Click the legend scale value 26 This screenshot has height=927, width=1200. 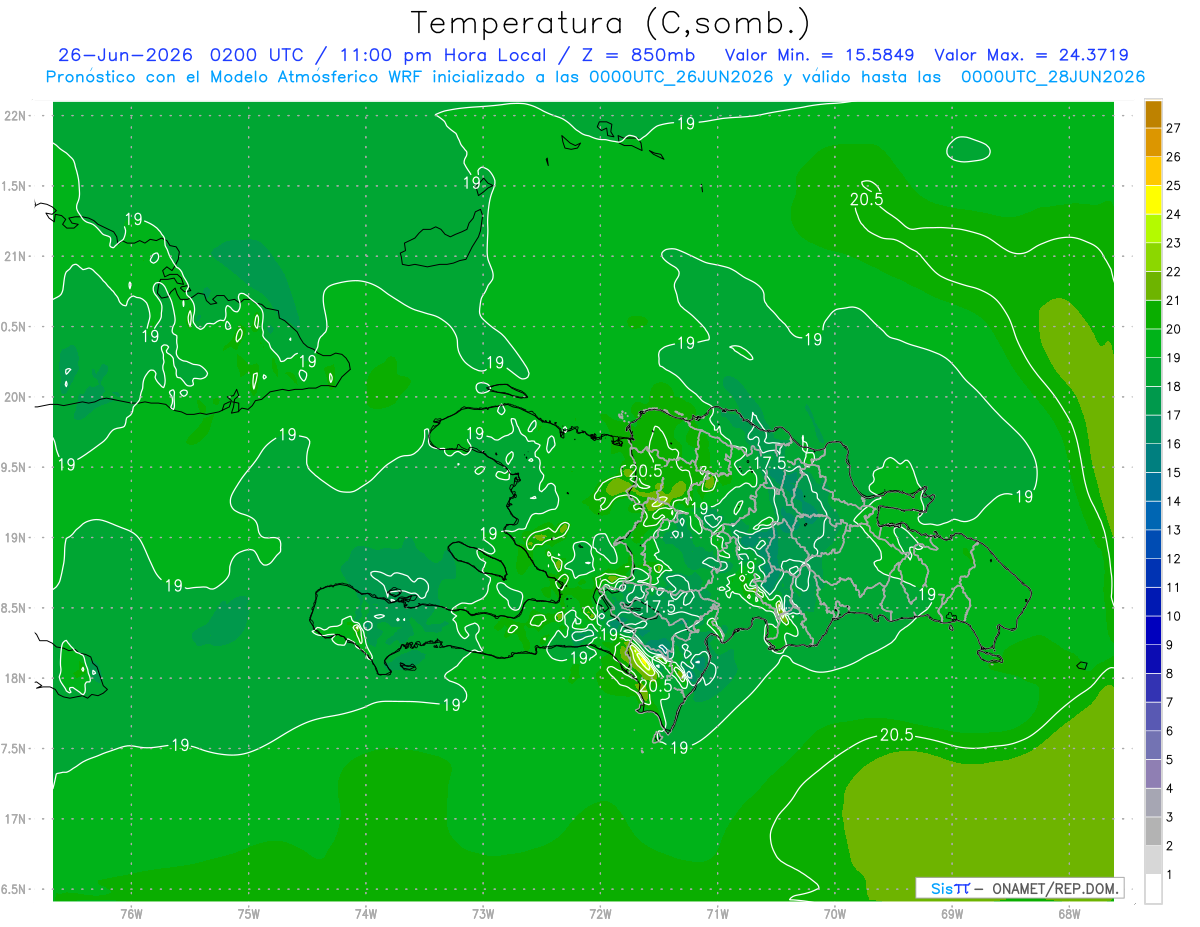click(x=1174, y=157)
